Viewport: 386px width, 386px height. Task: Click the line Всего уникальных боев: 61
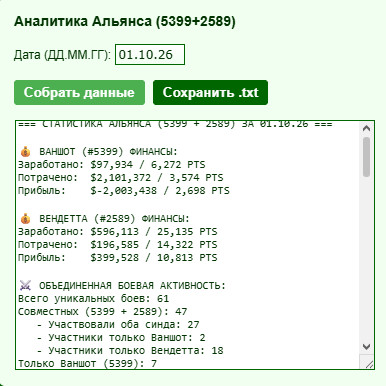94,298
